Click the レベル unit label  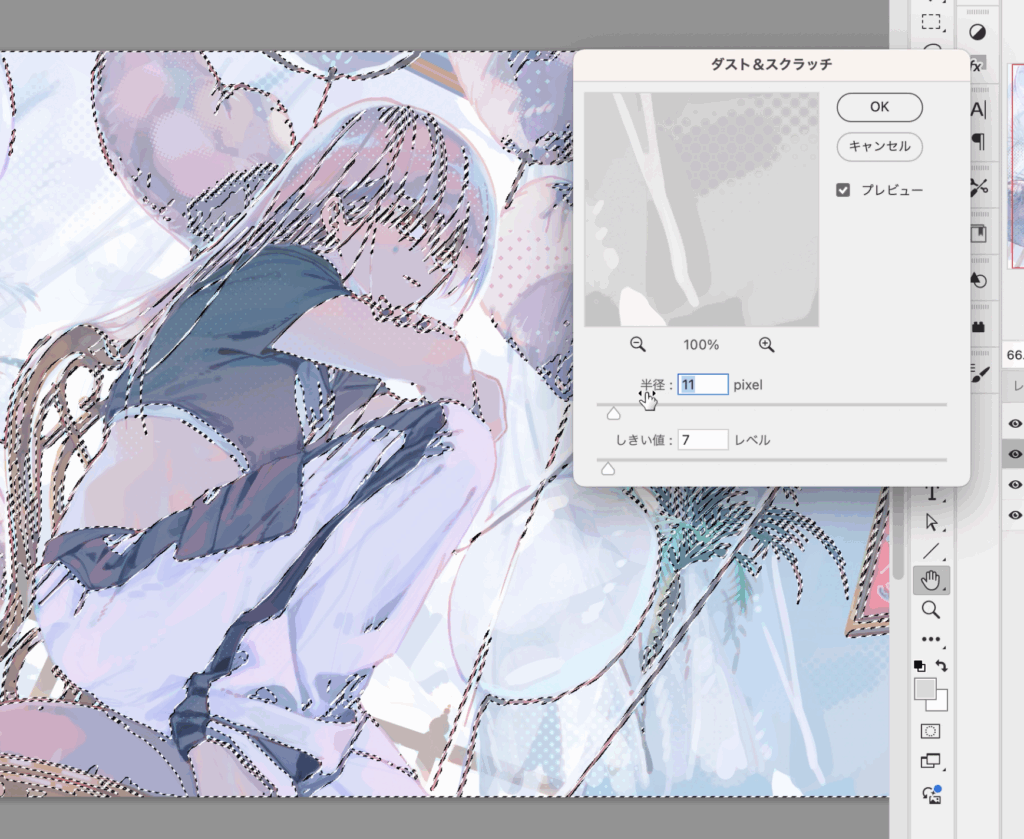pos(752,440)
